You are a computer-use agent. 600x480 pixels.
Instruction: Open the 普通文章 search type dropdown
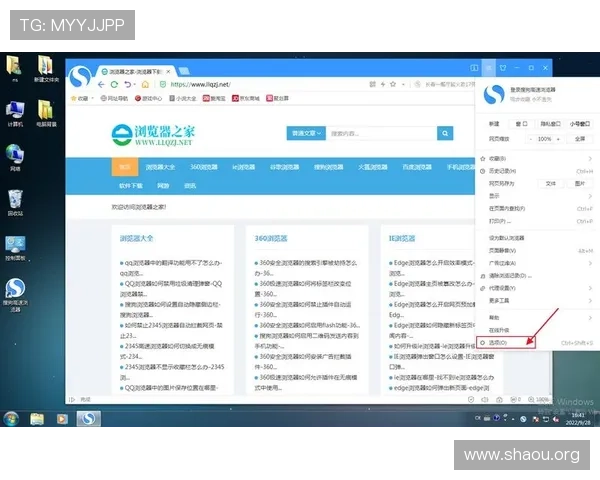tap(306, 133)
